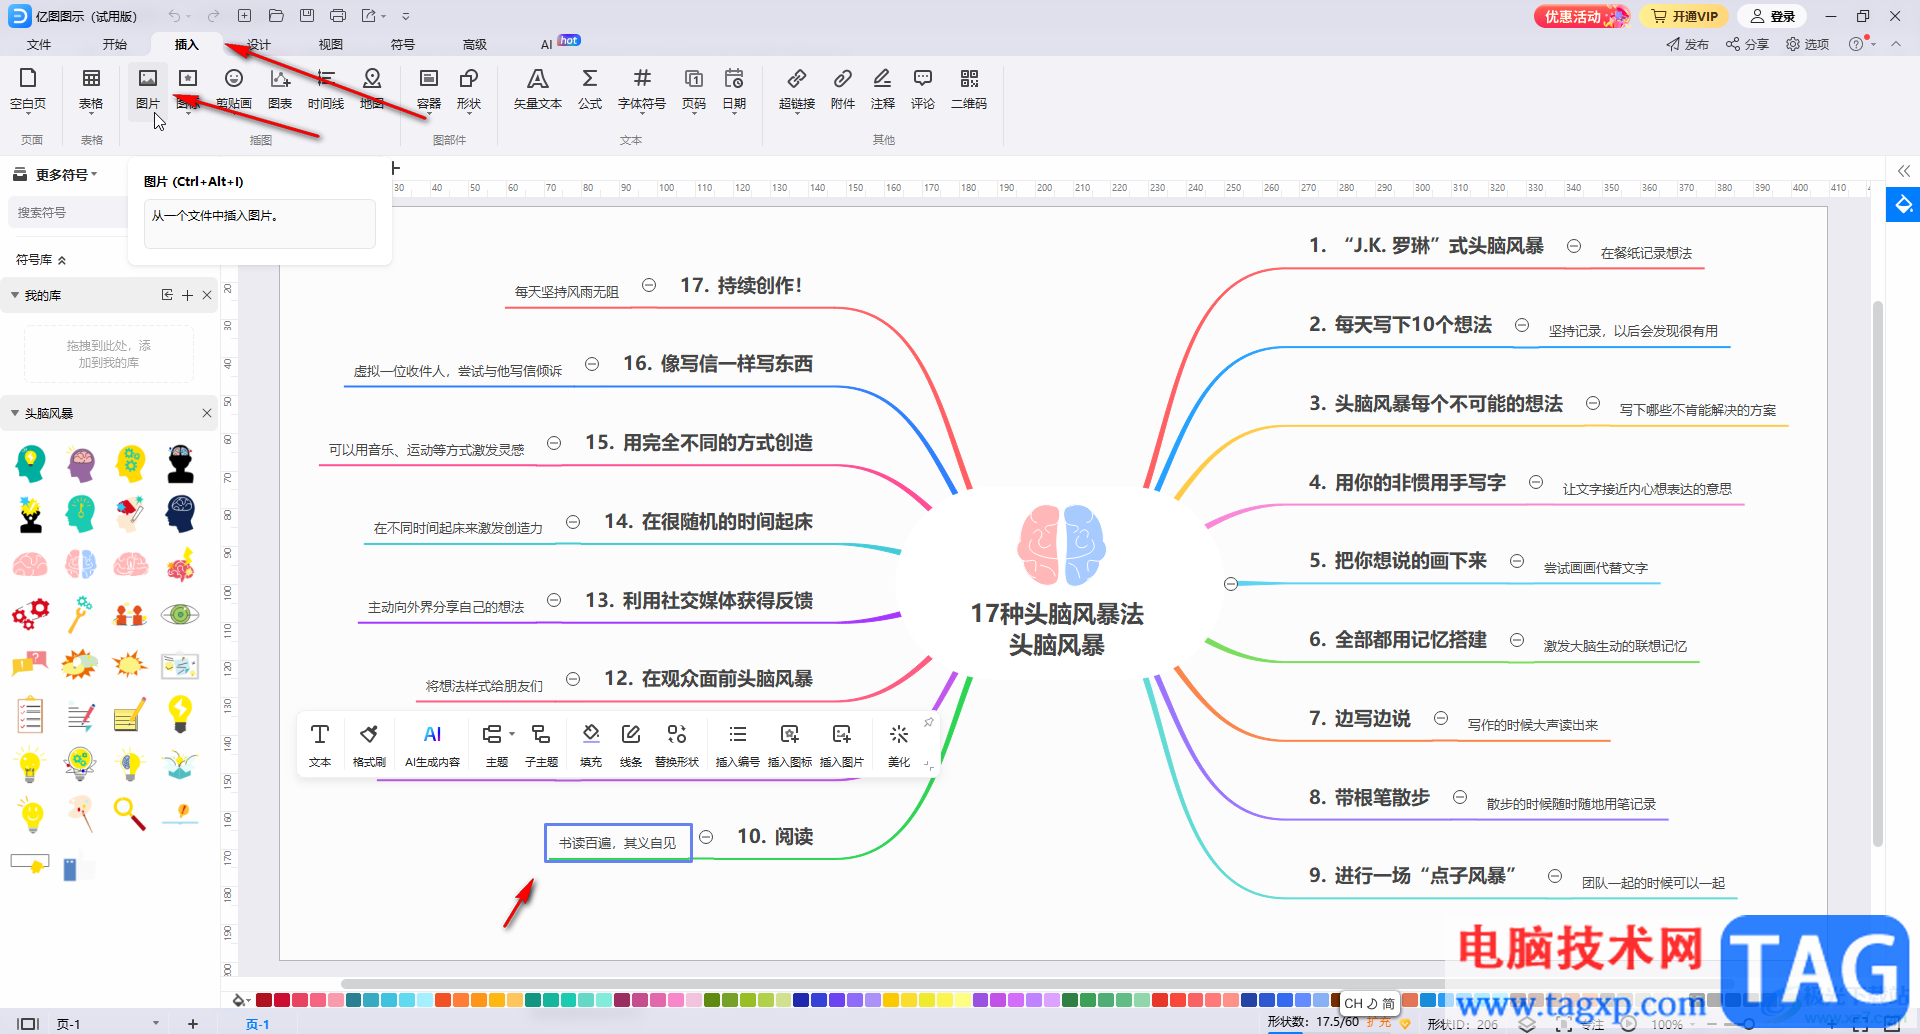Viewport: 1920px width, 1034px height.
Task: Add an Attachment (附件)
Action: pos(843,89)
